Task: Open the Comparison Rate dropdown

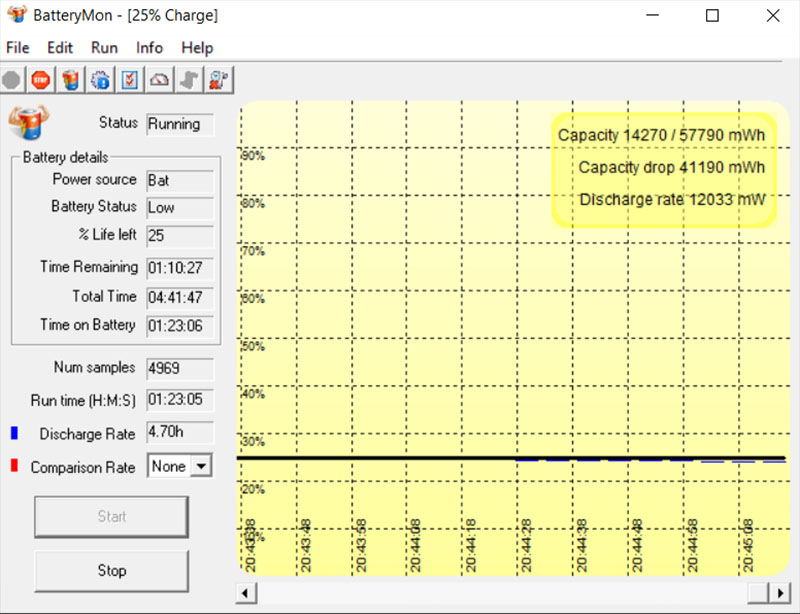Action: point(202,466)
